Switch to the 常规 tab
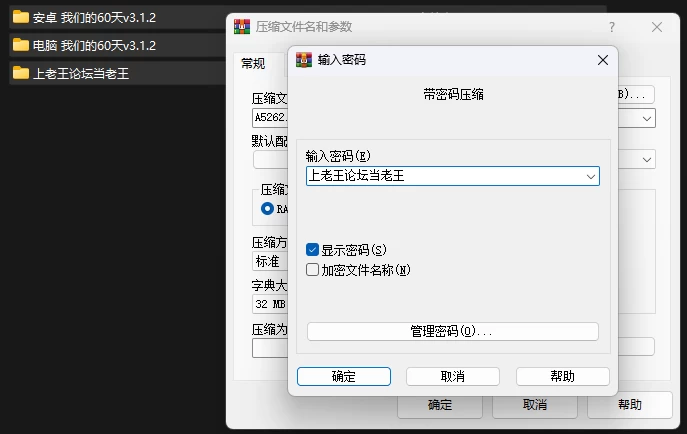The image size is (687, 434). tap(253, 64)
